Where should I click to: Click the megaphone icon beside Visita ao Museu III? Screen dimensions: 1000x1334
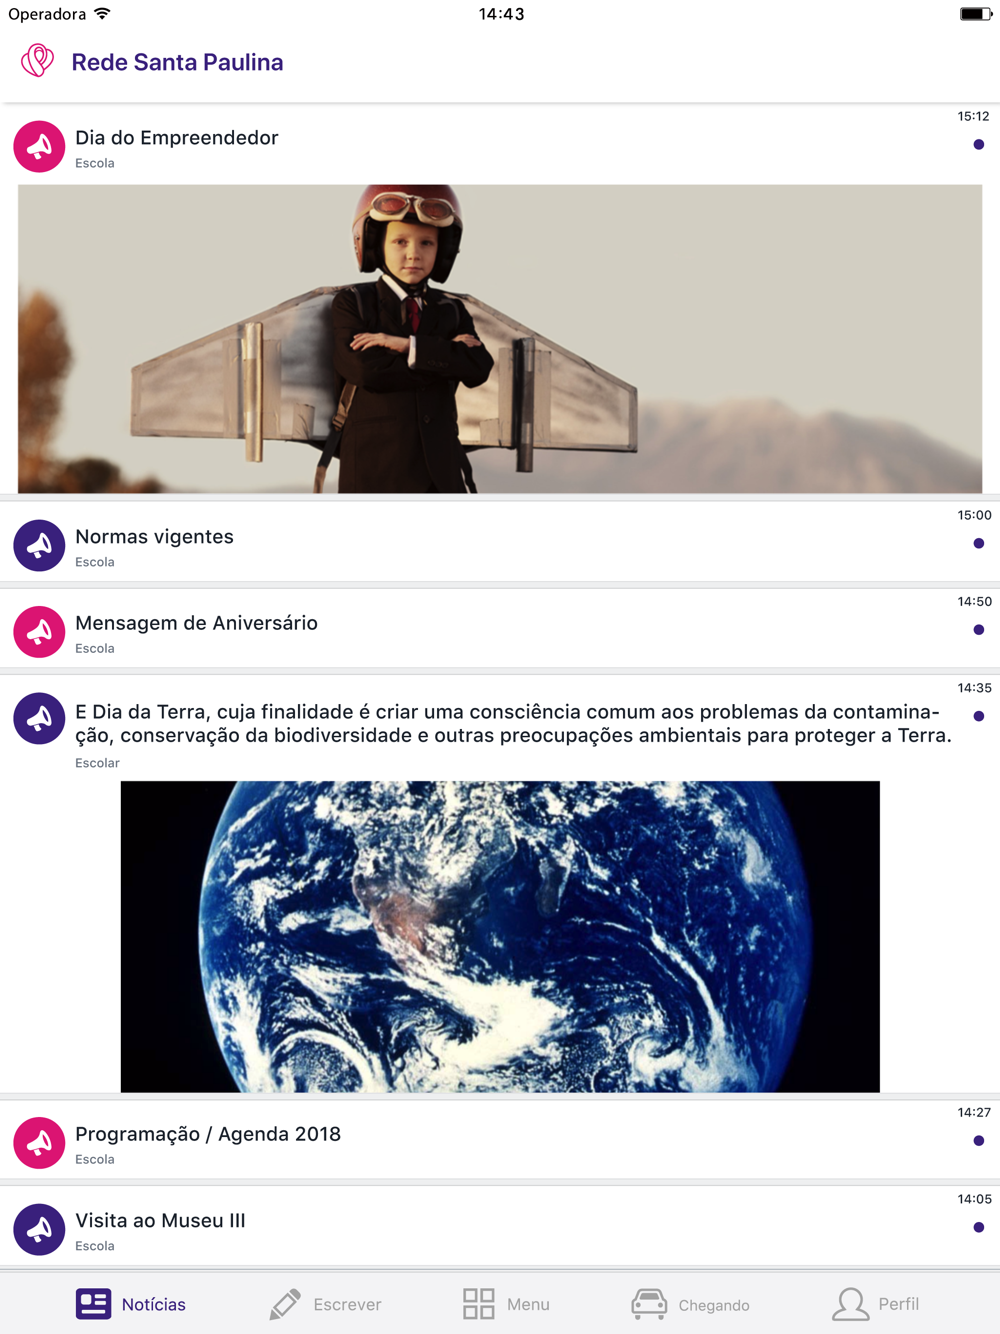click(39, 1229)
